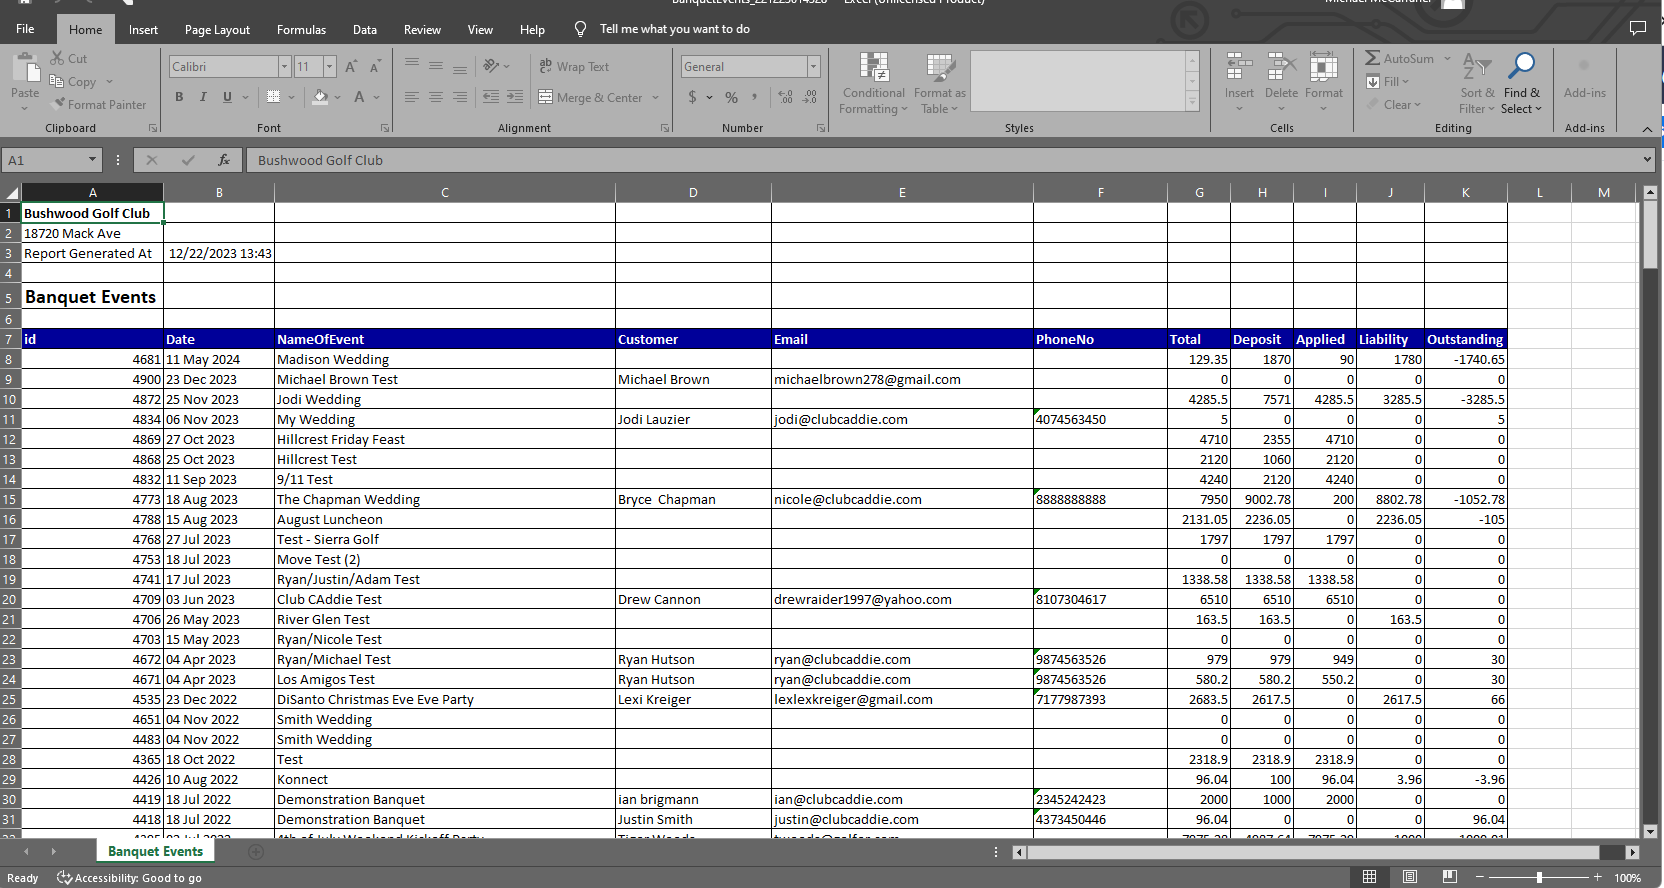The width and height of the screenshot is (1664, 888).
Task: Click the Insert Function fx icon
Action: [x=224, y=160]
